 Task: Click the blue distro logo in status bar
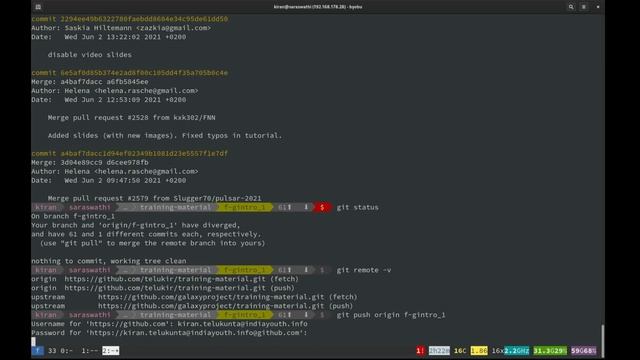coord(38,351)
